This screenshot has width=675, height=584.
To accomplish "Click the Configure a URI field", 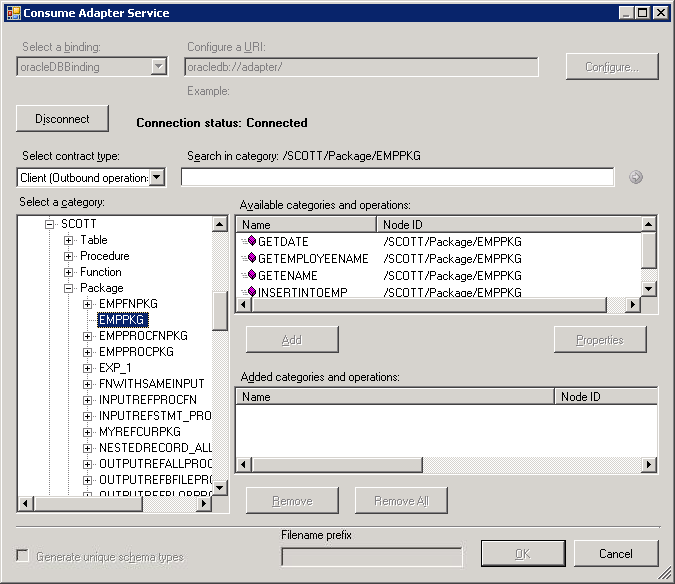I will (362, 67).
